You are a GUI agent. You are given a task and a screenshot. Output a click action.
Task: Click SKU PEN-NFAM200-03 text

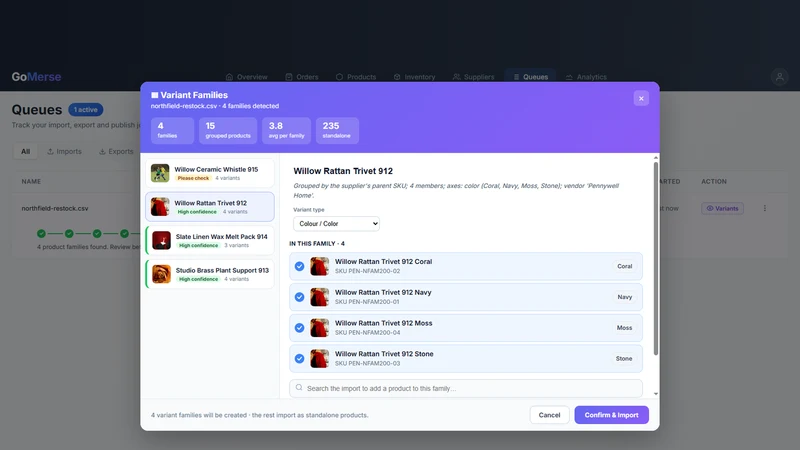pyautogui.click(x=367, y=363)
